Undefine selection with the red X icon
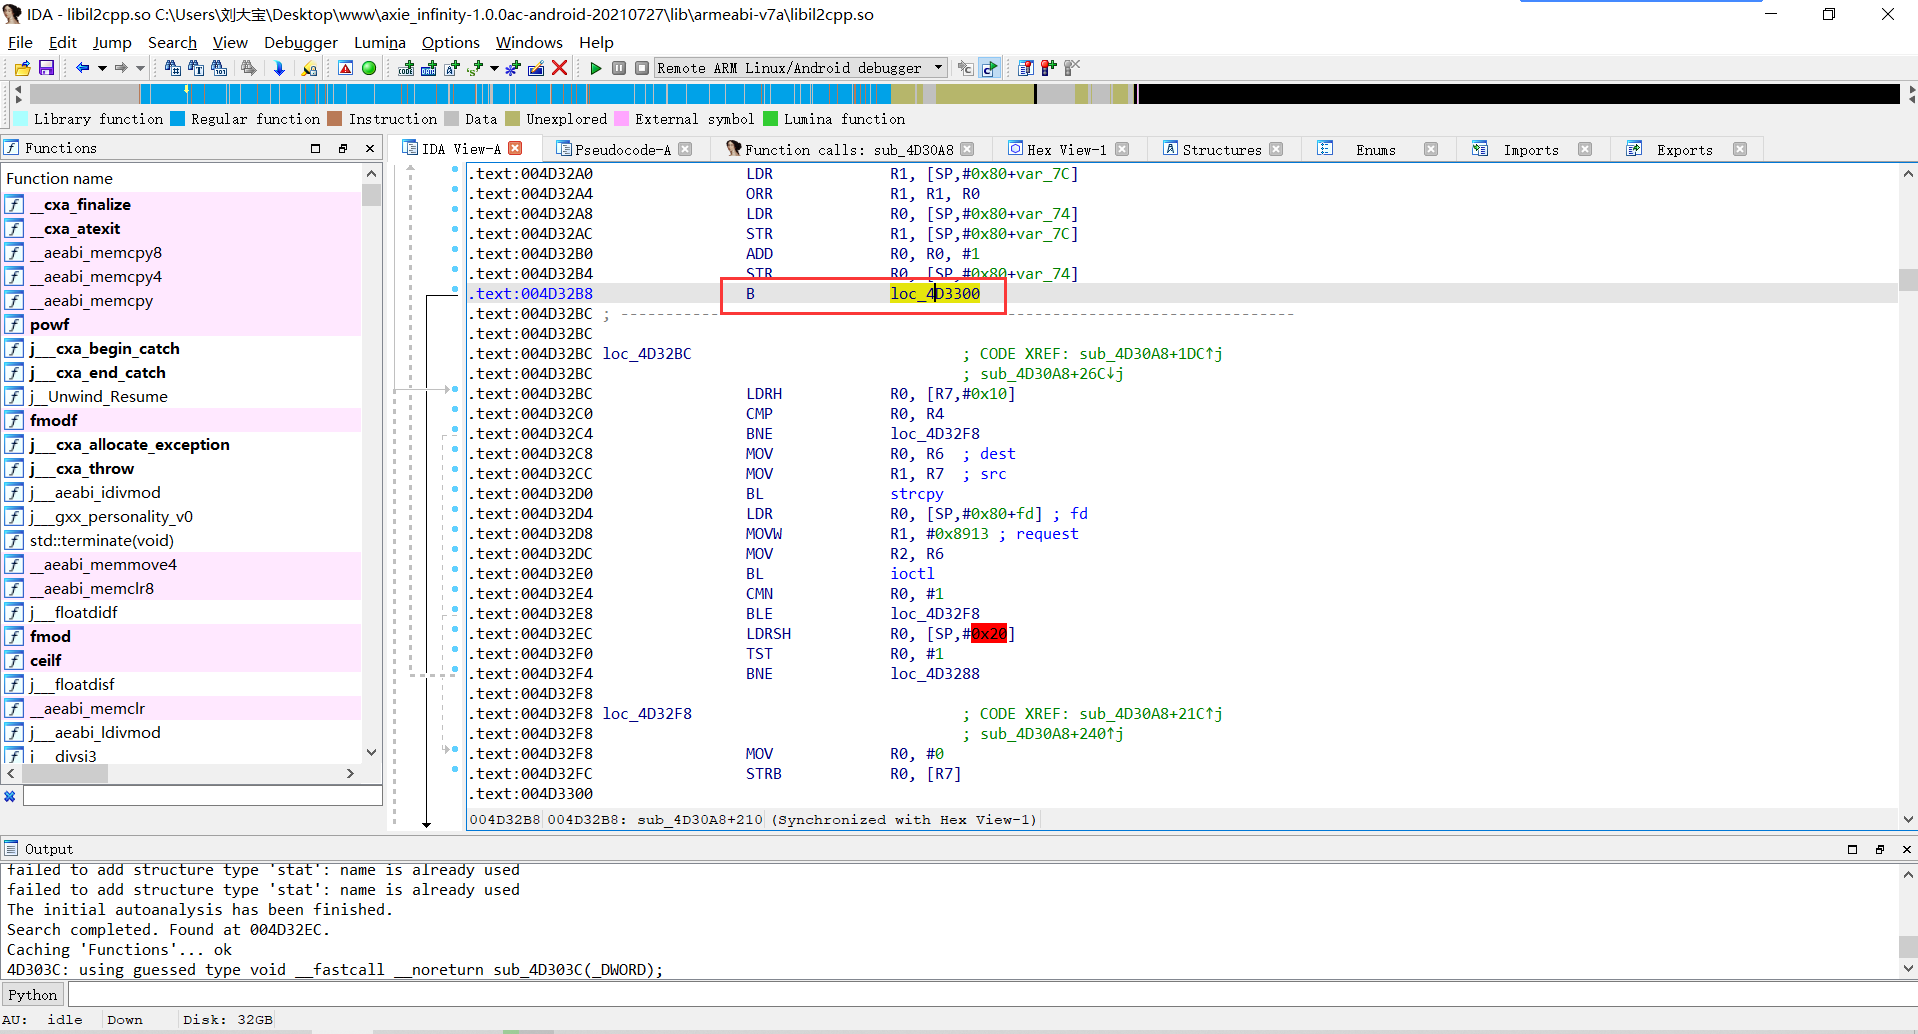1918x1034 pixels. tap(558, 67)
